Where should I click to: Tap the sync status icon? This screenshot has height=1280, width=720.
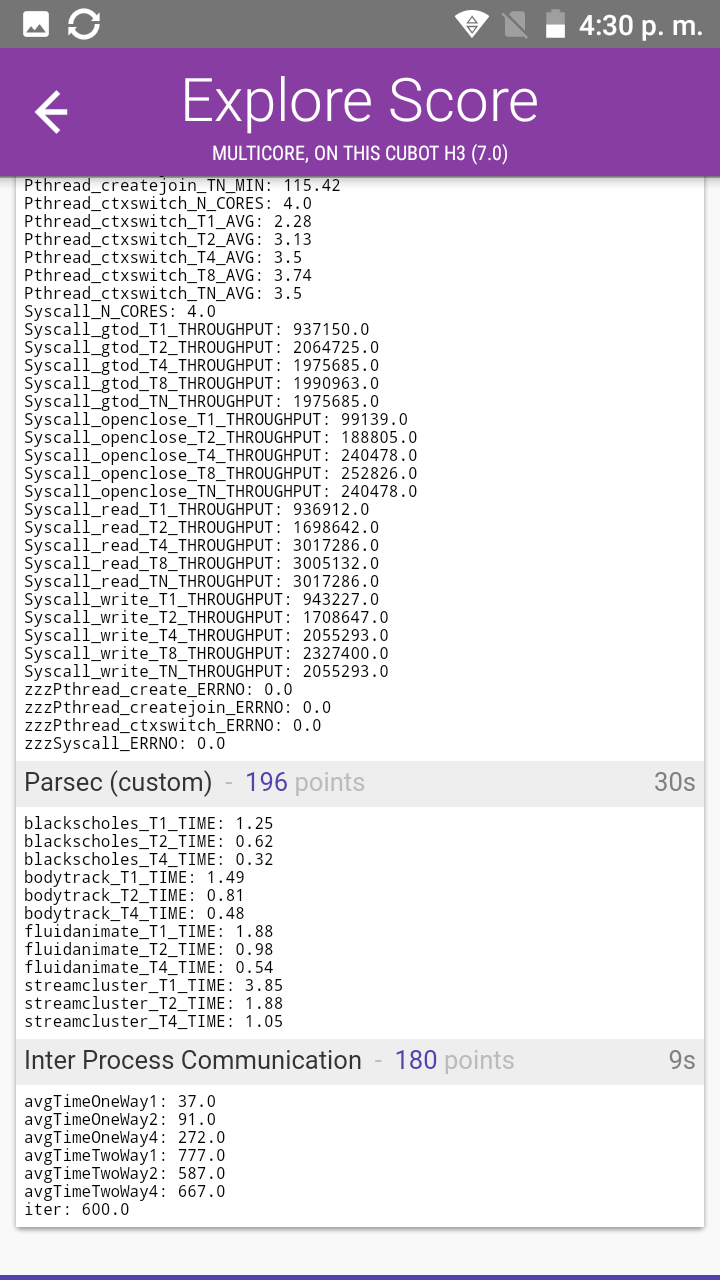(x=84, y=25)
